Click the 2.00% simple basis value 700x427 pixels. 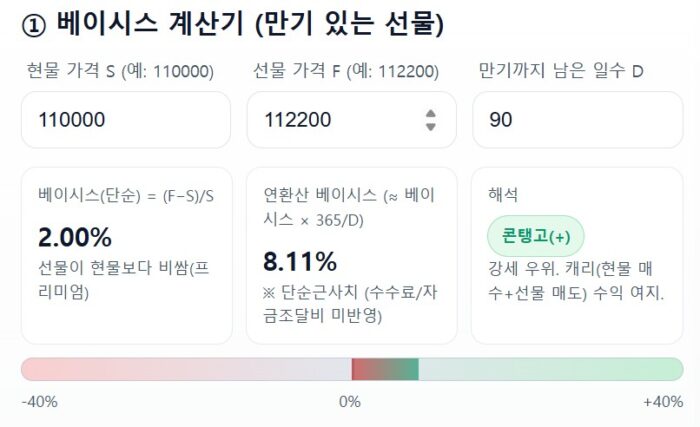[75, 238]
